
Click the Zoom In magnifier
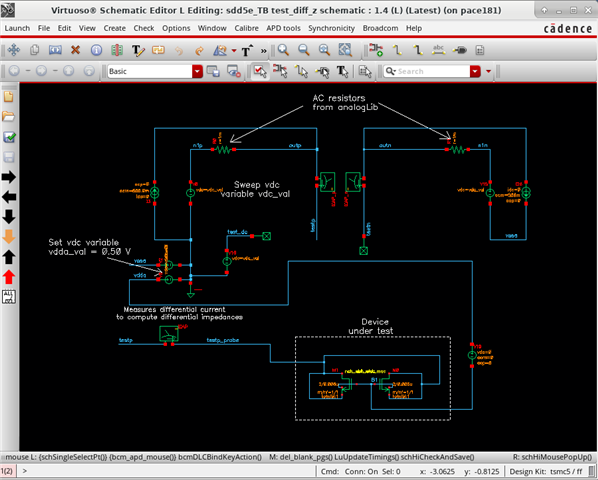283,50
